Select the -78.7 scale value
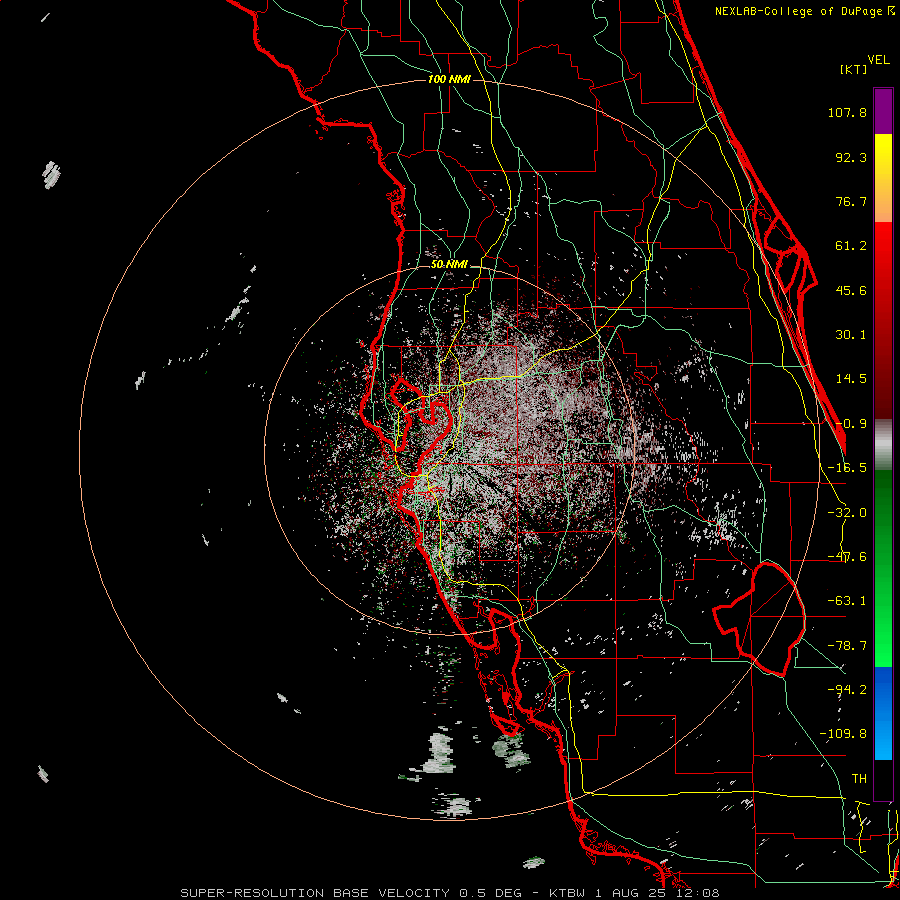This screenshot has width=900, height=900. point(847,646)
